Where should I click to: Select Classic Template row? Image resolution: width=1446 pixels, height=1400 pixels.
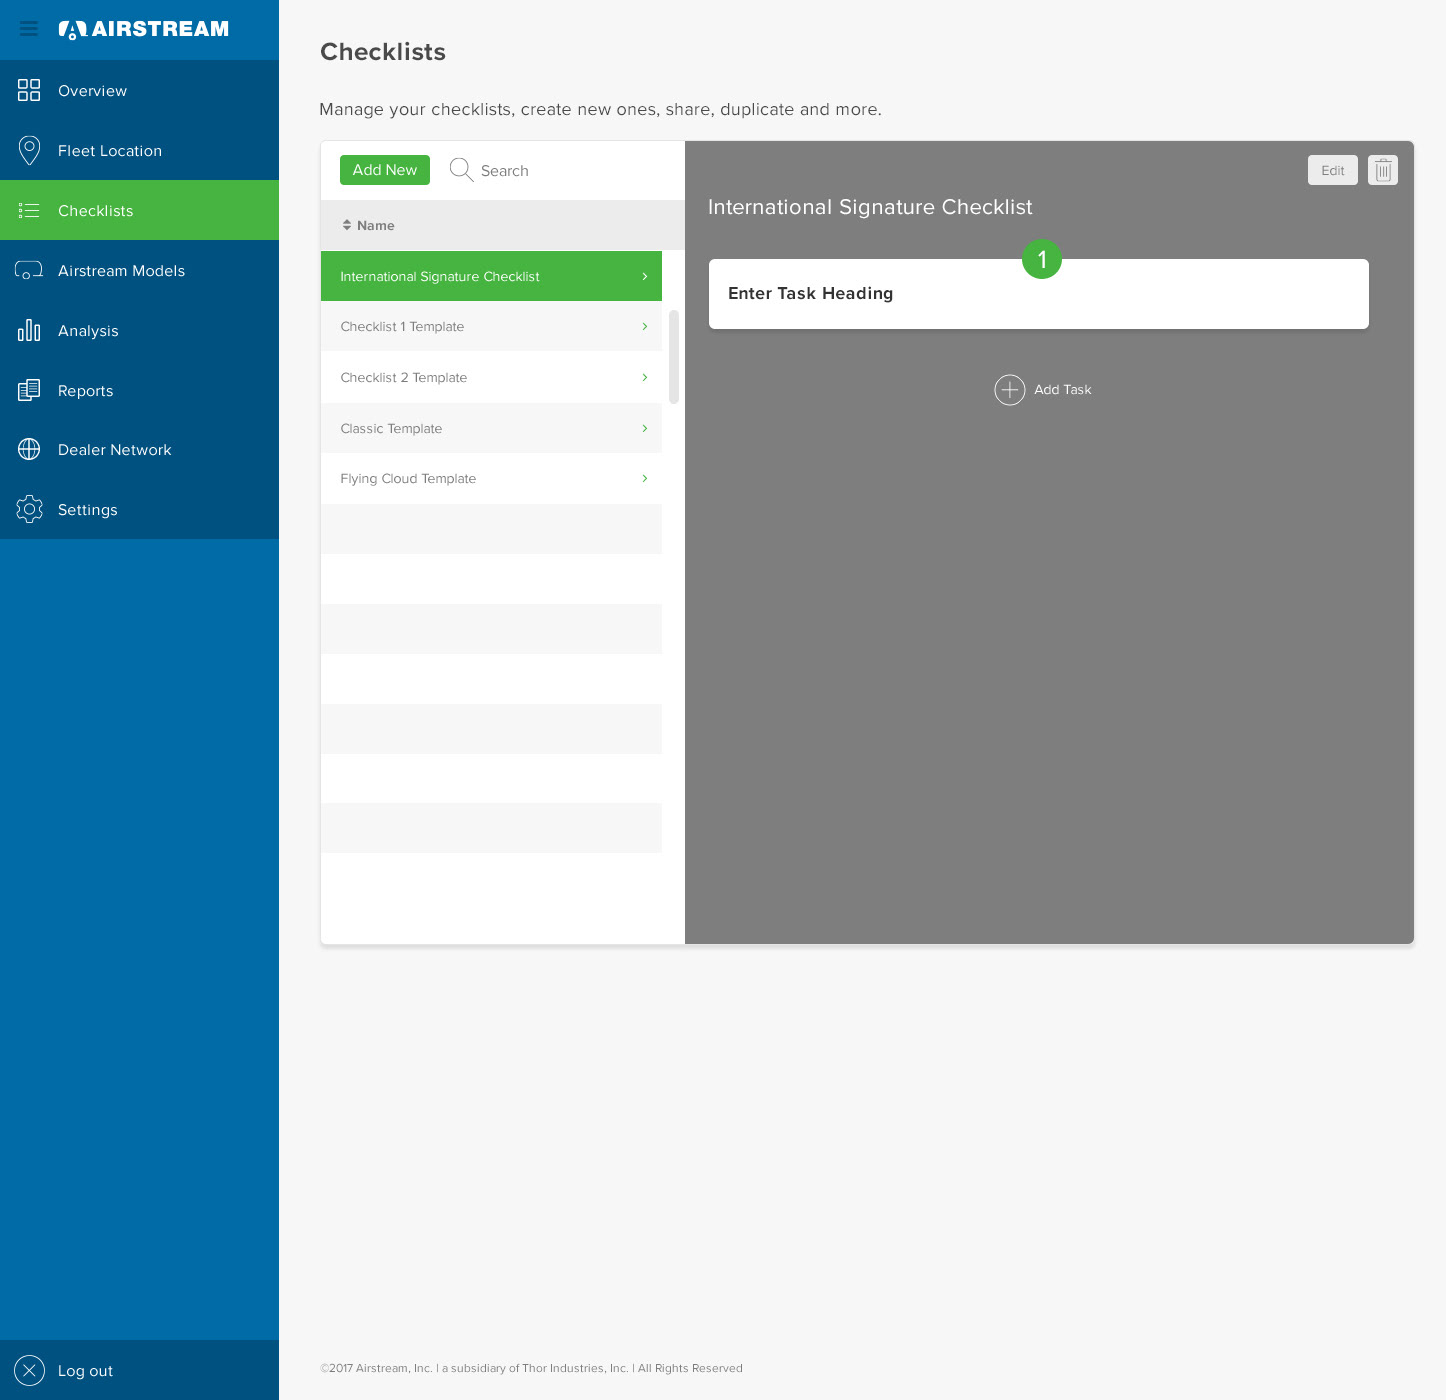(491, 428)
